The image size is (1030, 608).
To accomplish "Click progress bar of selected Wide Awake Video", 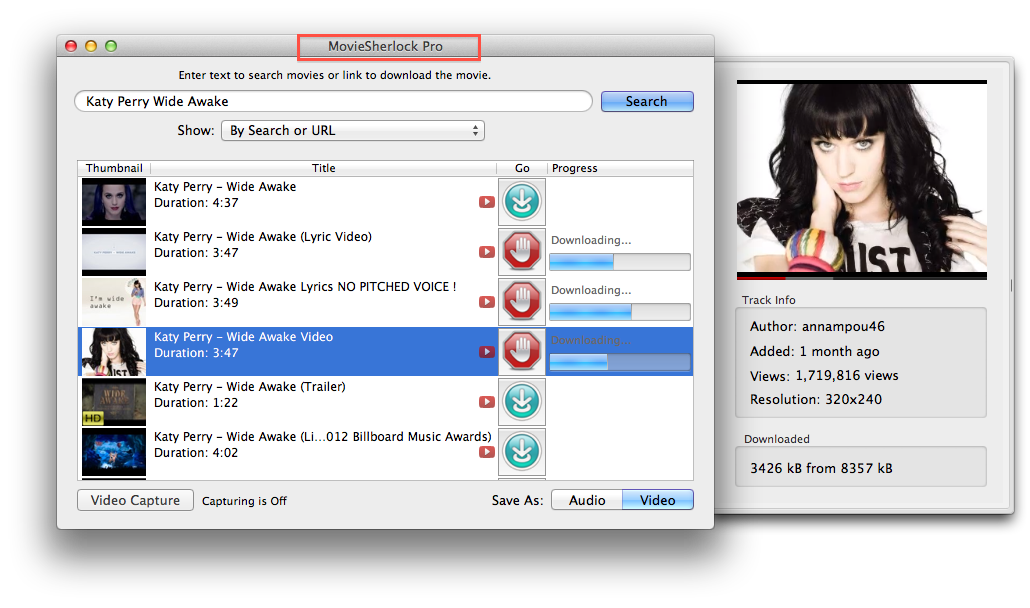I will tap(619, 362).
